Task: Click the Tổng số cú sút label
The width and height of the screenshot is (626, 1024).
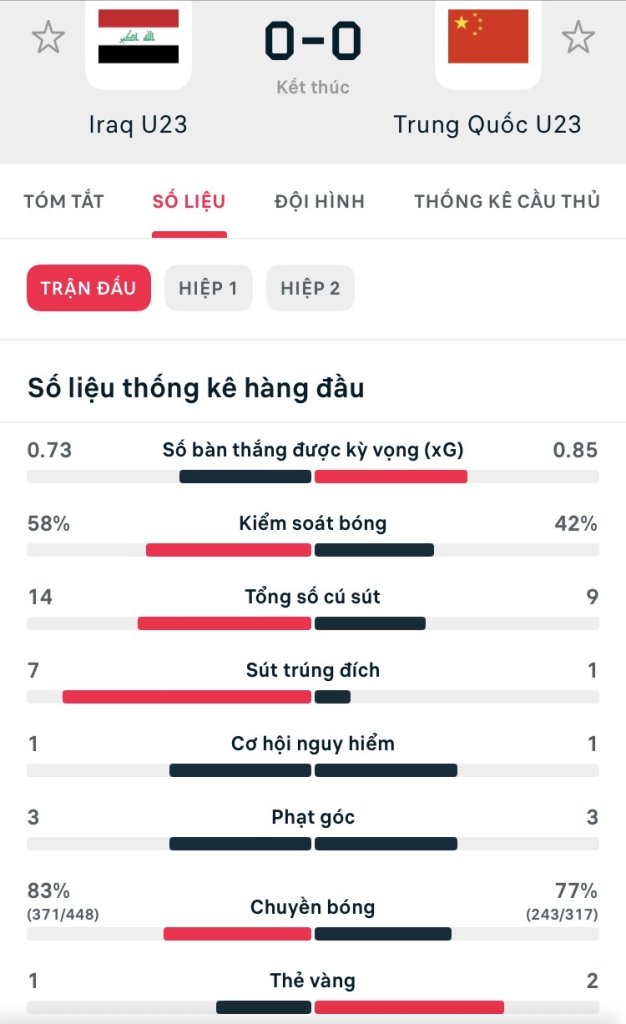Action: (x=313, y=597)
